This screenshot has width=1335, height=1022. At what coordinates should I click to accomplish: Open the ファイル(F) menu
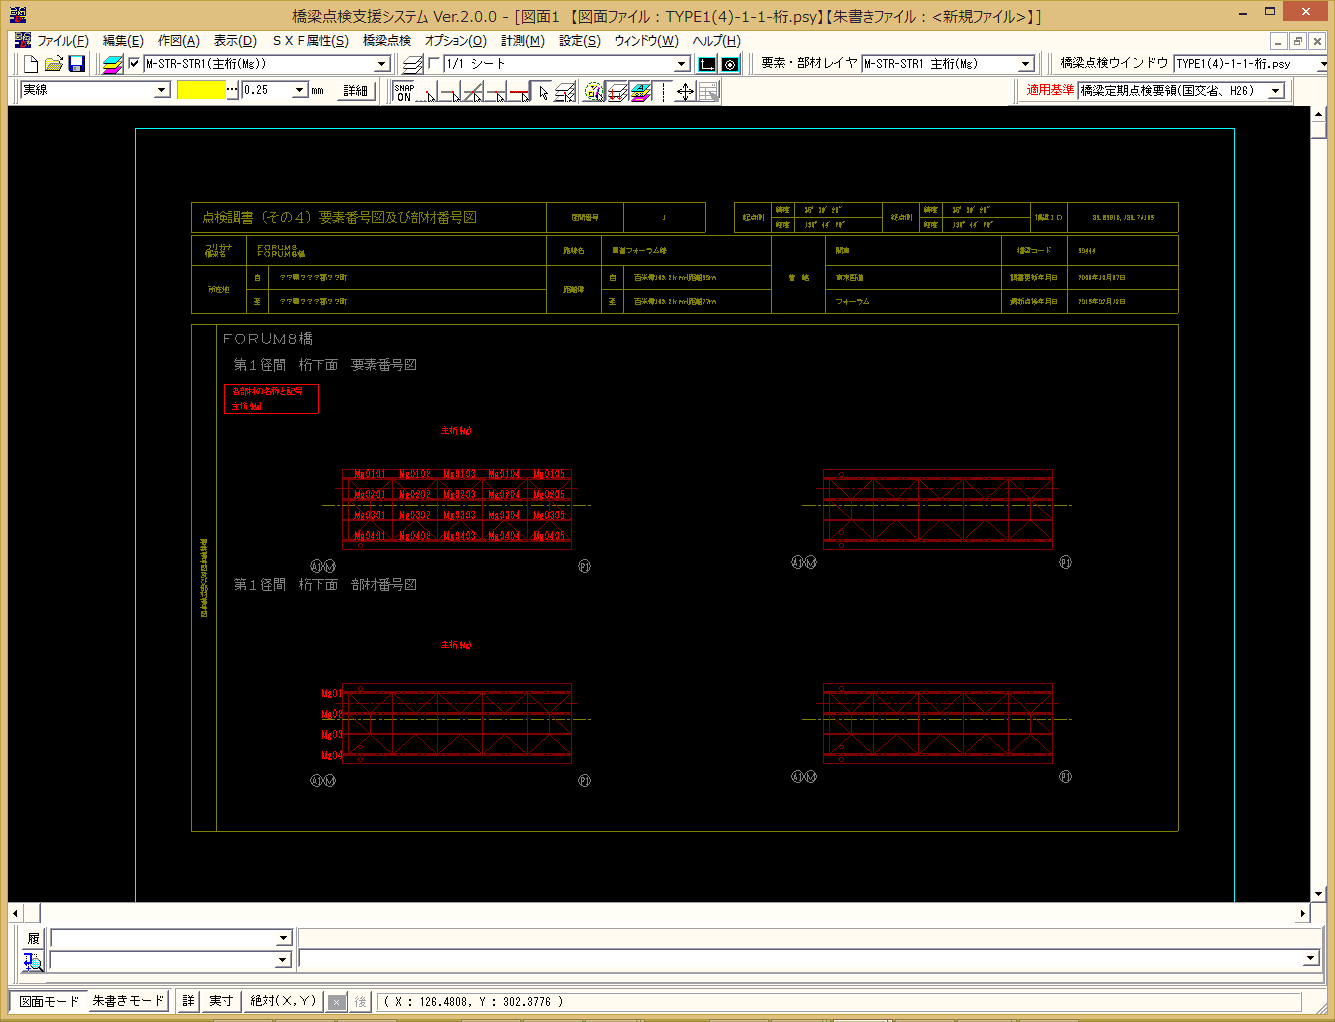[x=63, y=41]
